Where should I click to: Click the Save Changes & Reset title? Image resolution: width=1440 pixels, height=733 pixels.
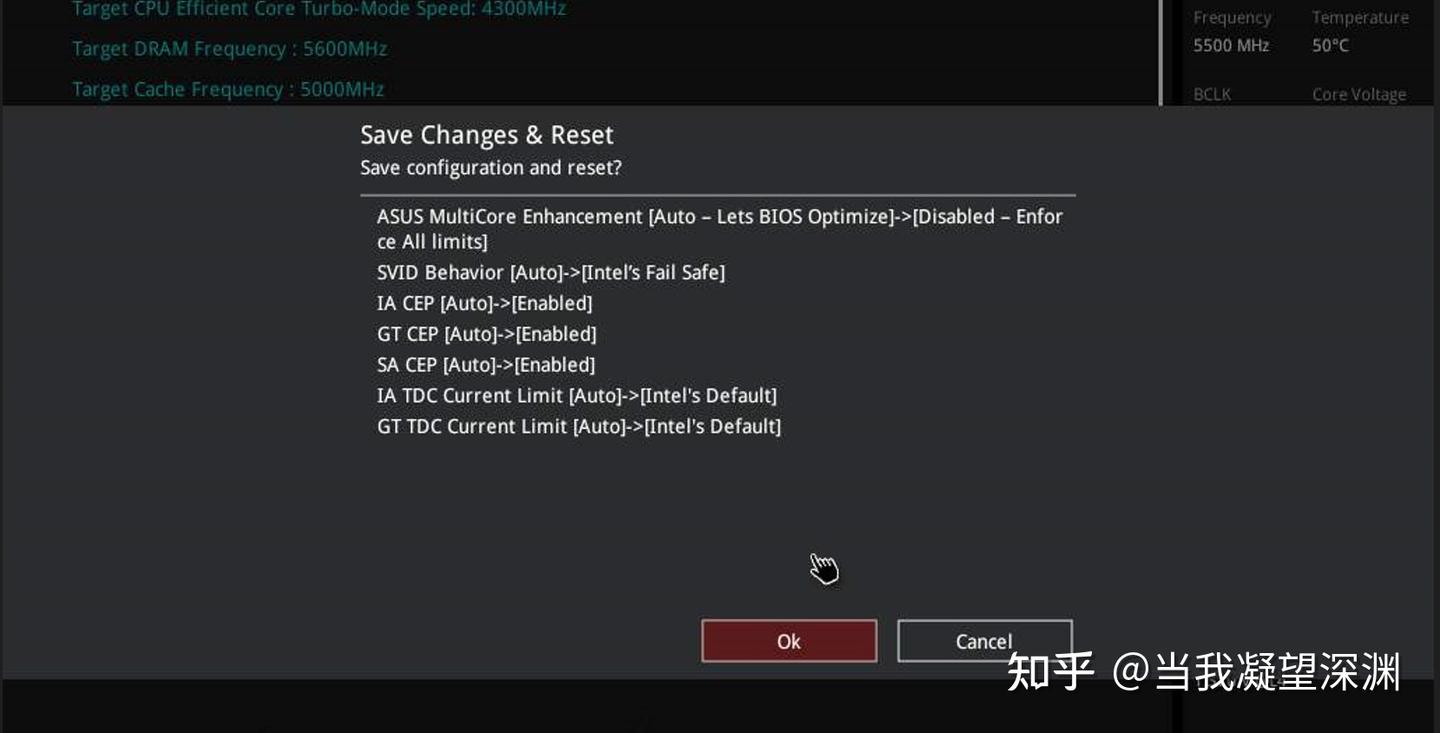[x=486, y=134]
